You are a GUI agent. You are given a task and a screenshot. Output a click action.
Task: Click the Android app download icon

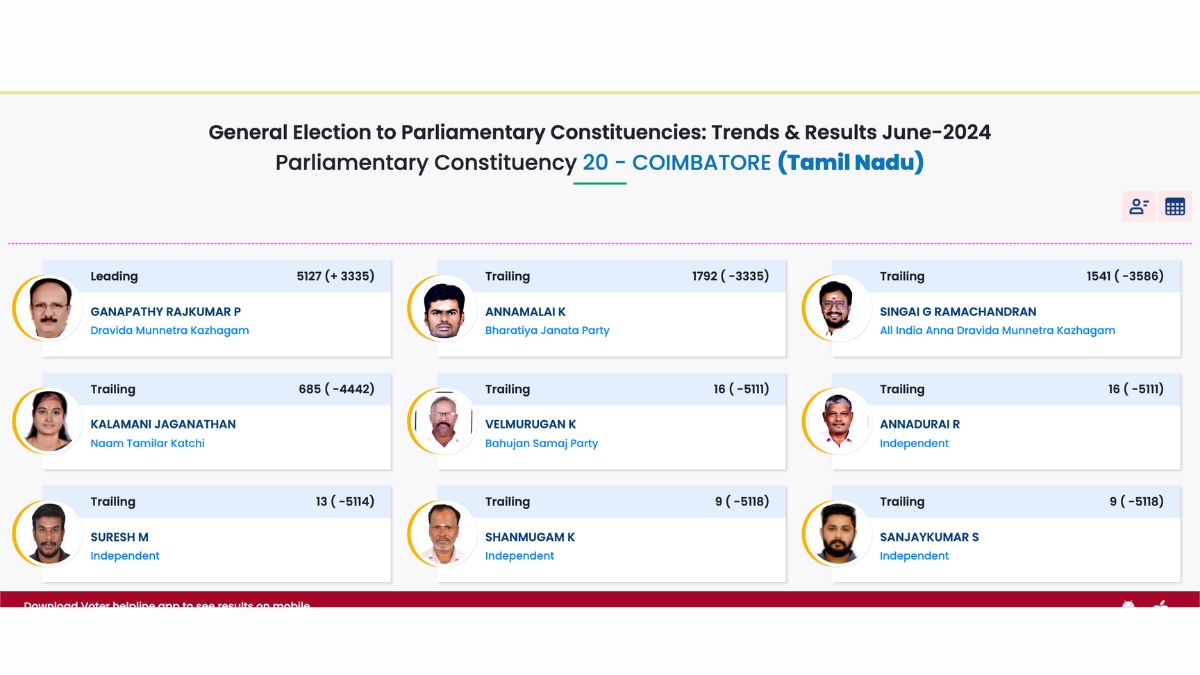[1128, 604]
